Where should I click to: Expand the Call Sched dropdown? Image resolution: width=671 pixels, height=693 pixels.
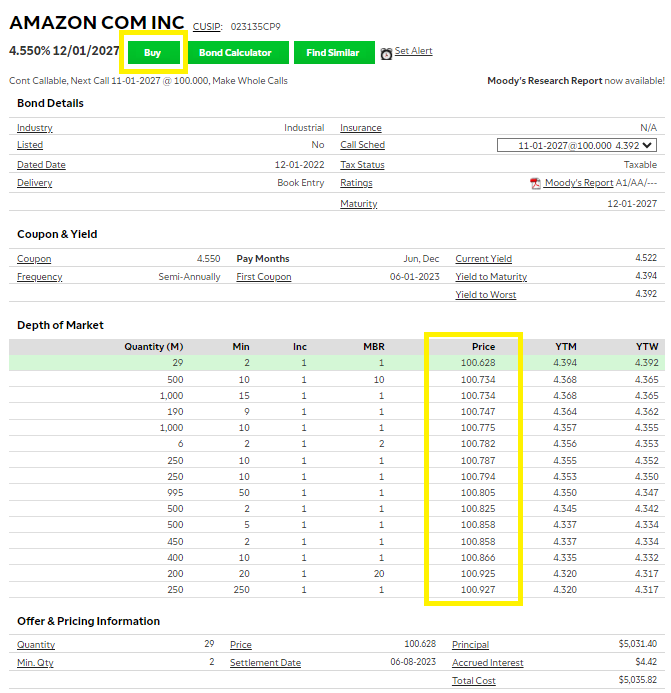coord(577,145)
